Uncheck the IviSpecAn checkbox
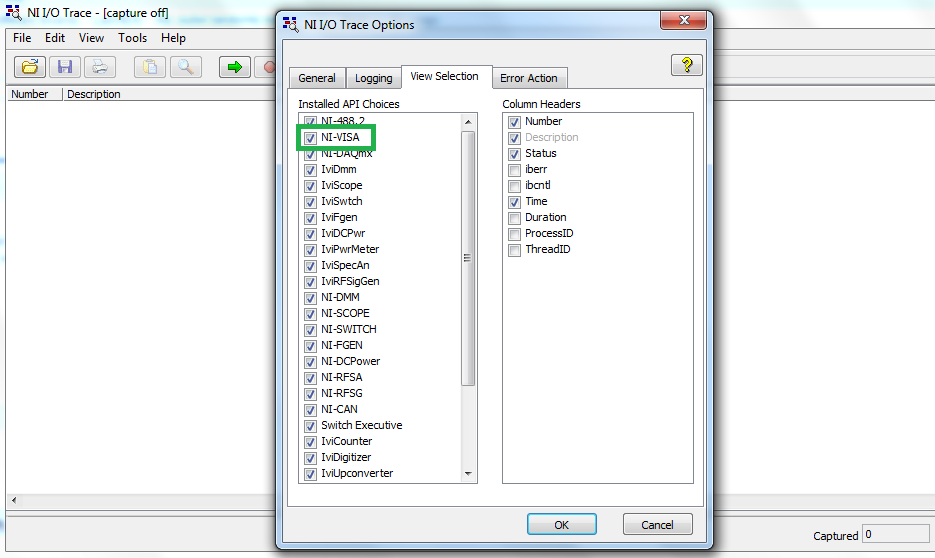 (x=310, y=266)
